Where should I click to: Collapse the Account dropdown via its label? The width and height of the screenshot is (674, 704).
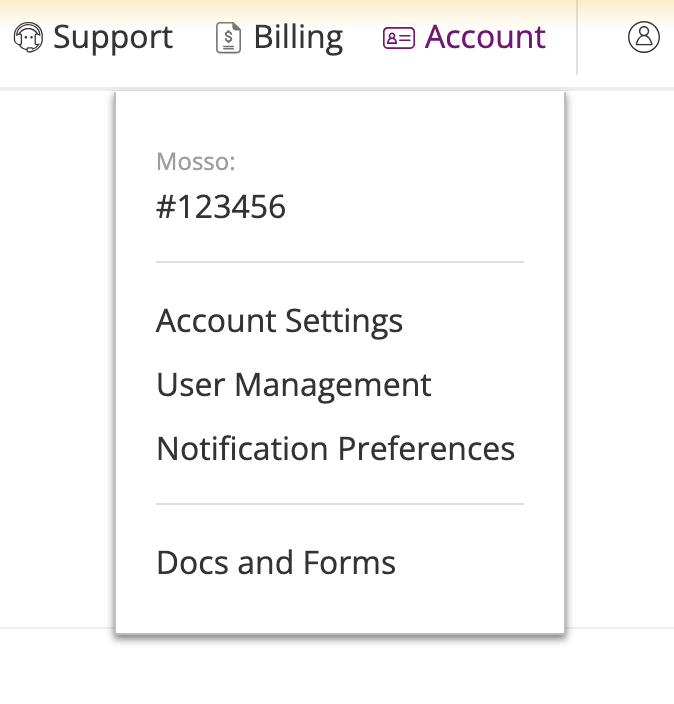point(485,37)
